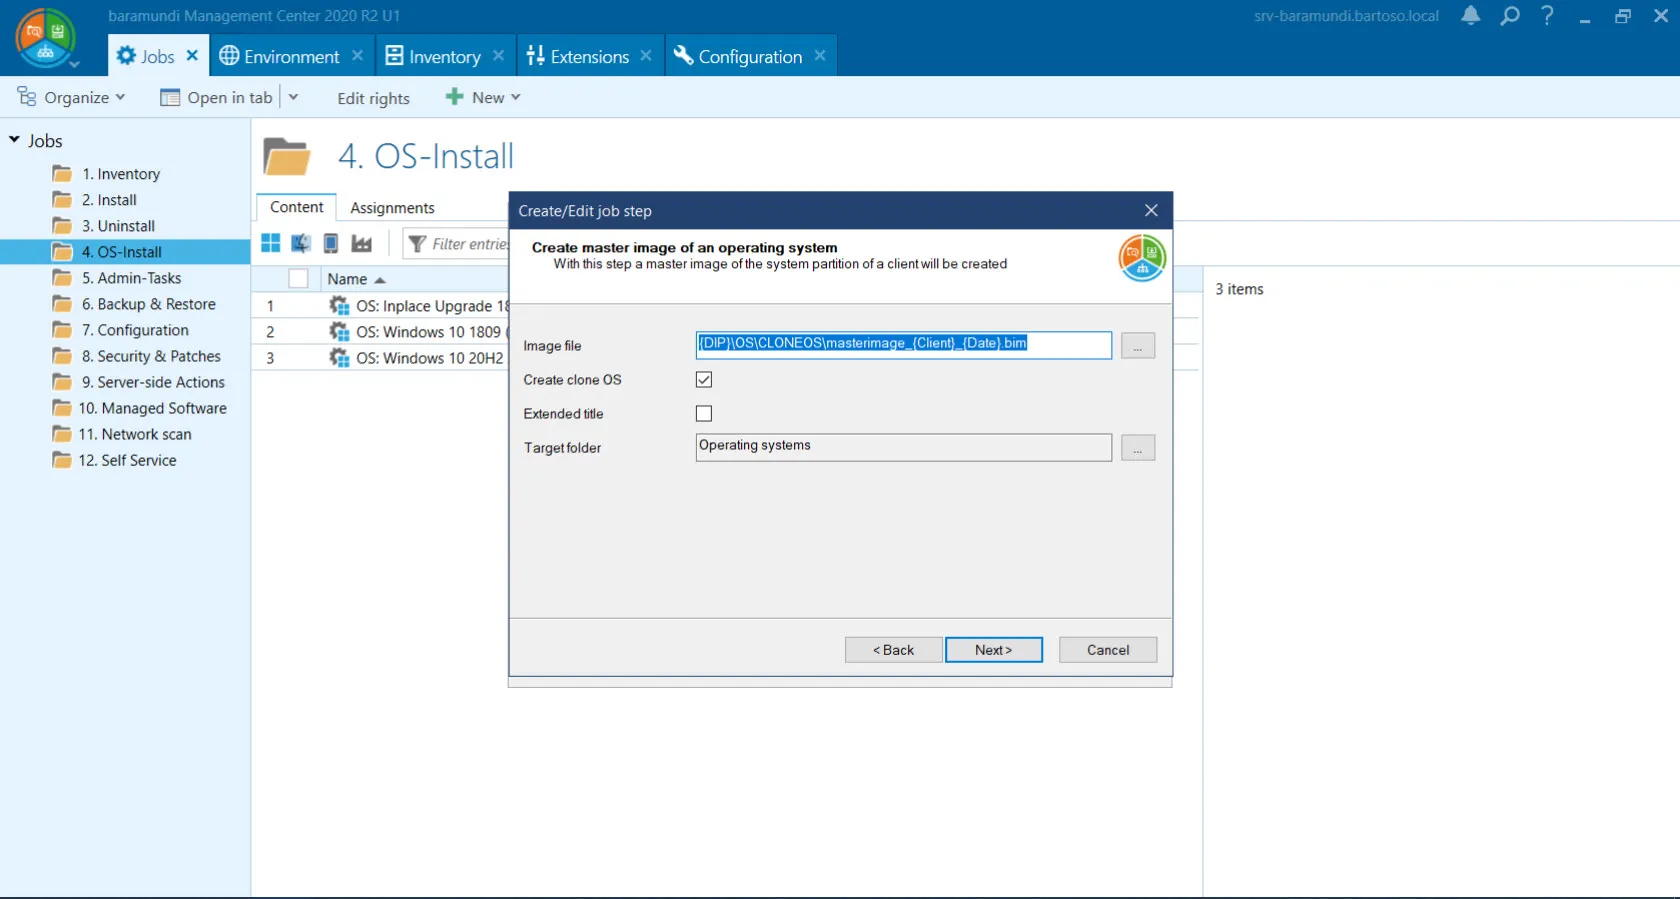Expand the Organize dropdown menu
1680x899 pixels.
tap(72, 97)
